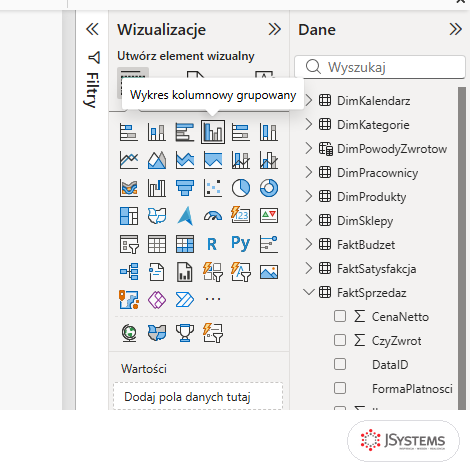470x472 pixels.
Task: Select the donut chart visual
Action: [269, 188]
